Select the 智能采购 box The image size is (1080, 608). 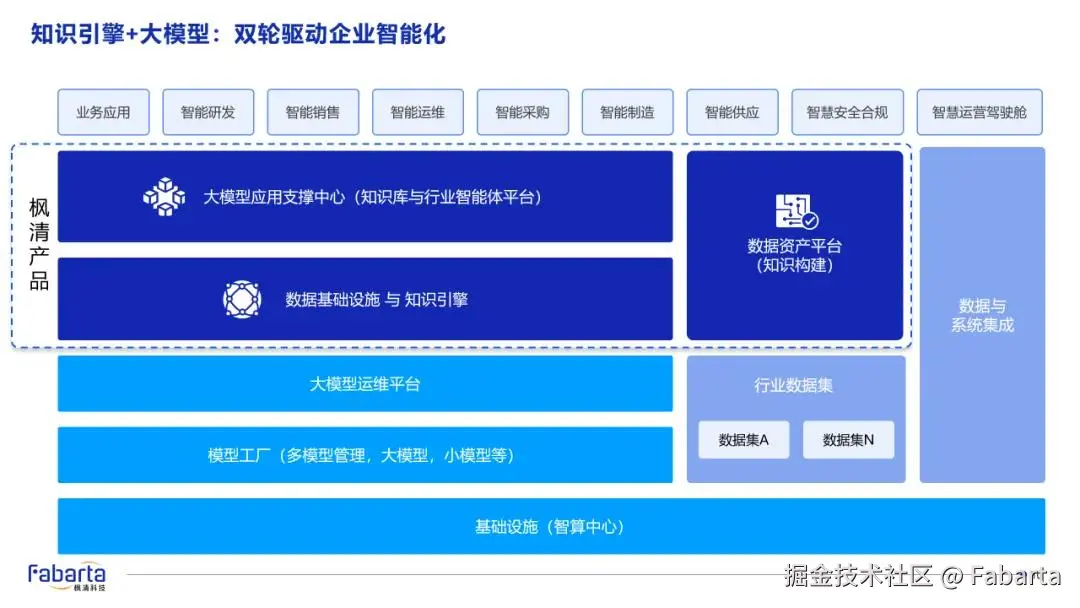click(x=523, y=112)
